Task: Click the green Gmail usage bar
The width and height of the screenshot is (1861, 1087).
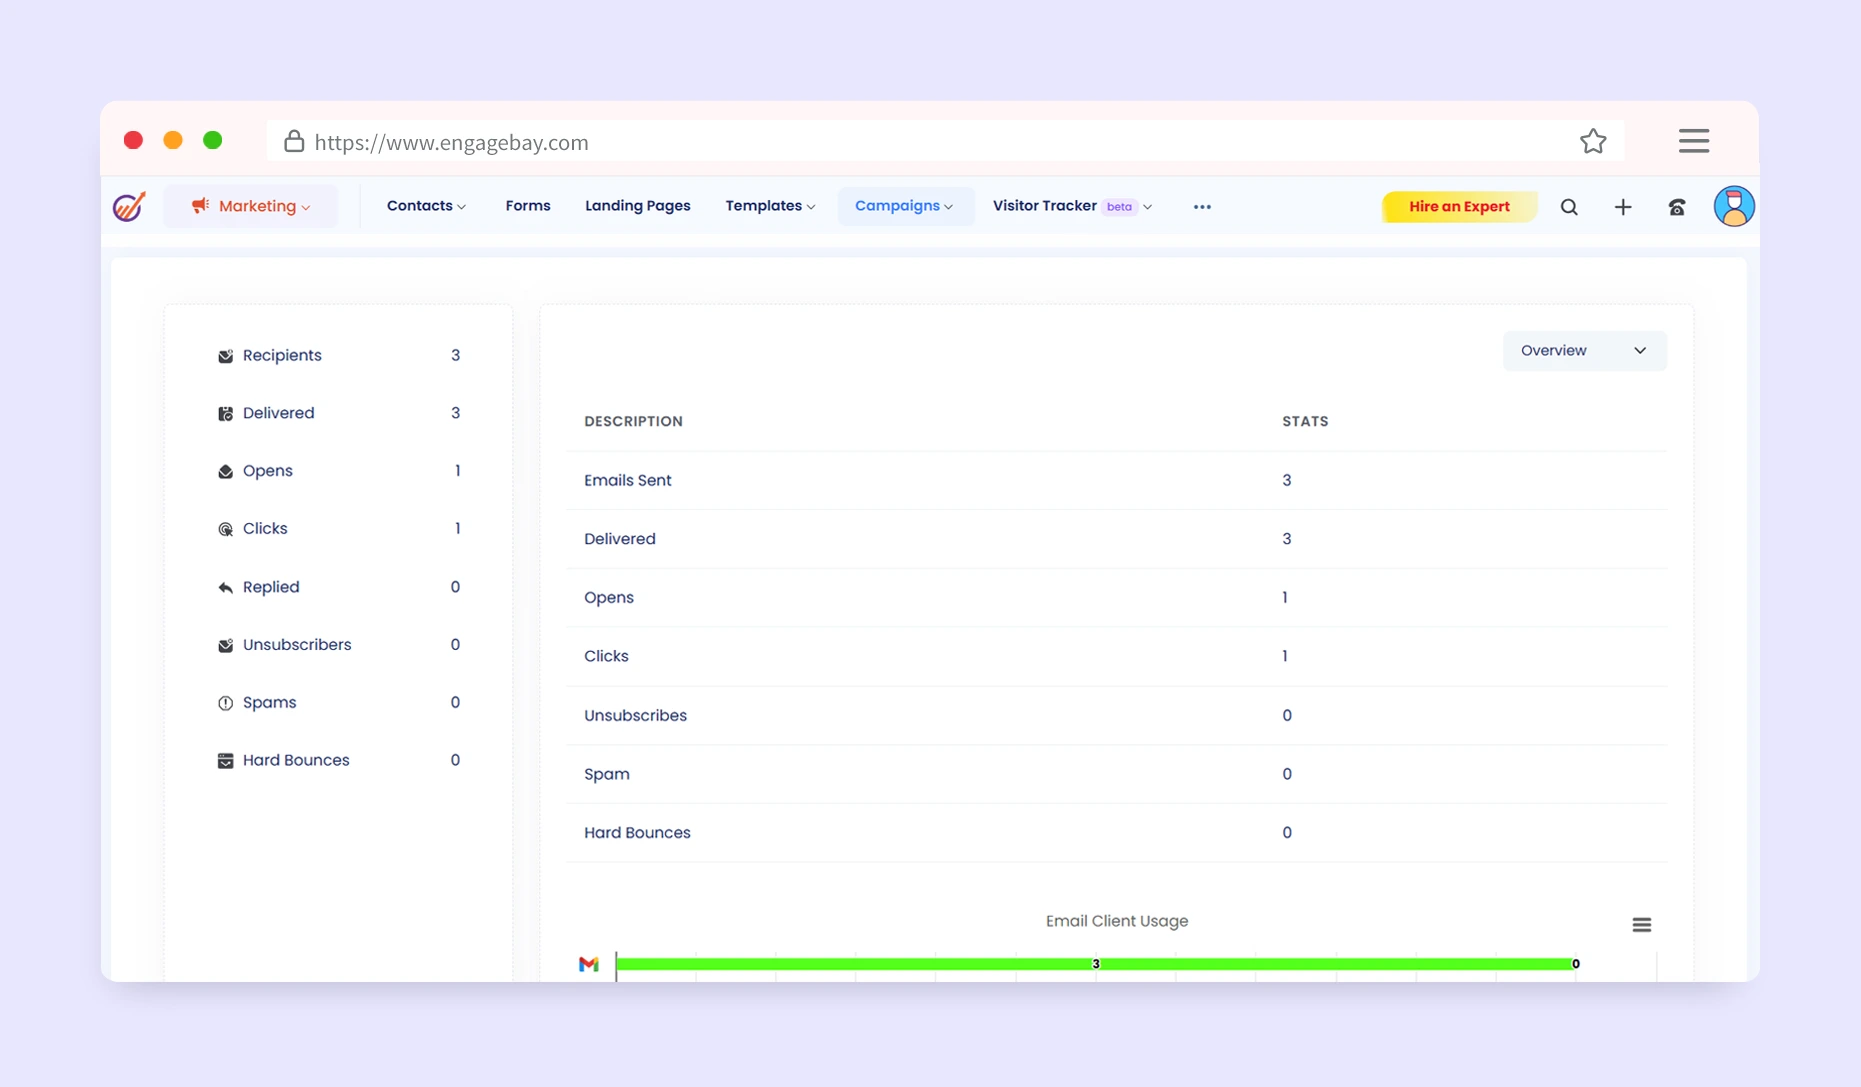Action: tap(1095, 964)
